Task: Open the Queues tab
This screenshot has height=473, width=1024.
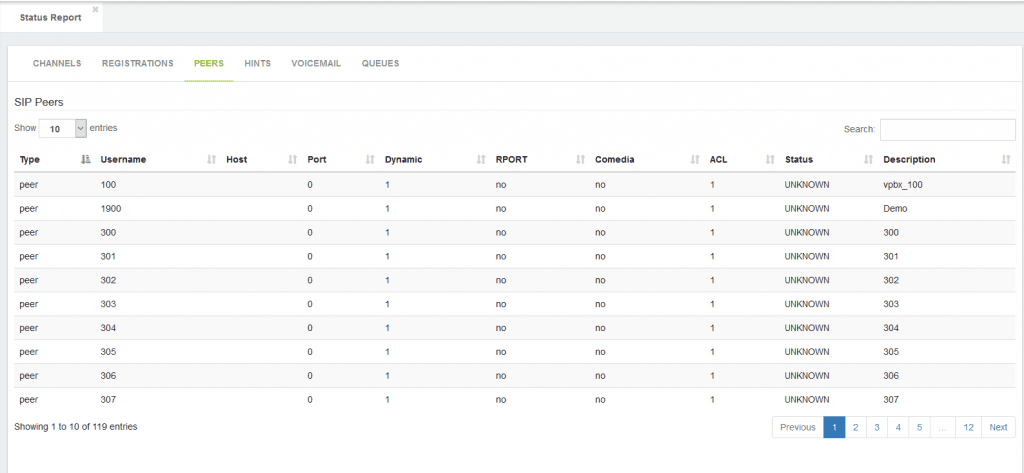Action: click(381, 63)
